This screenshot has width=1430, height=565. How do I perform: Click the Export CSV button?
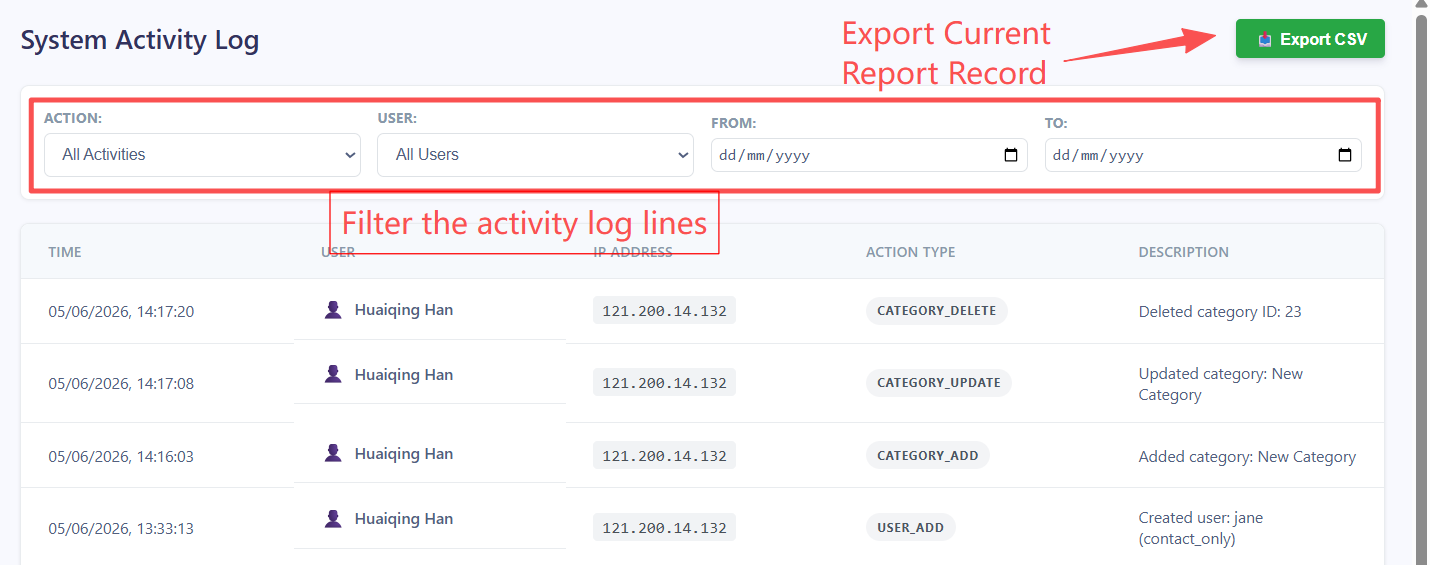pyautogui.click(x=1310, y=39)
